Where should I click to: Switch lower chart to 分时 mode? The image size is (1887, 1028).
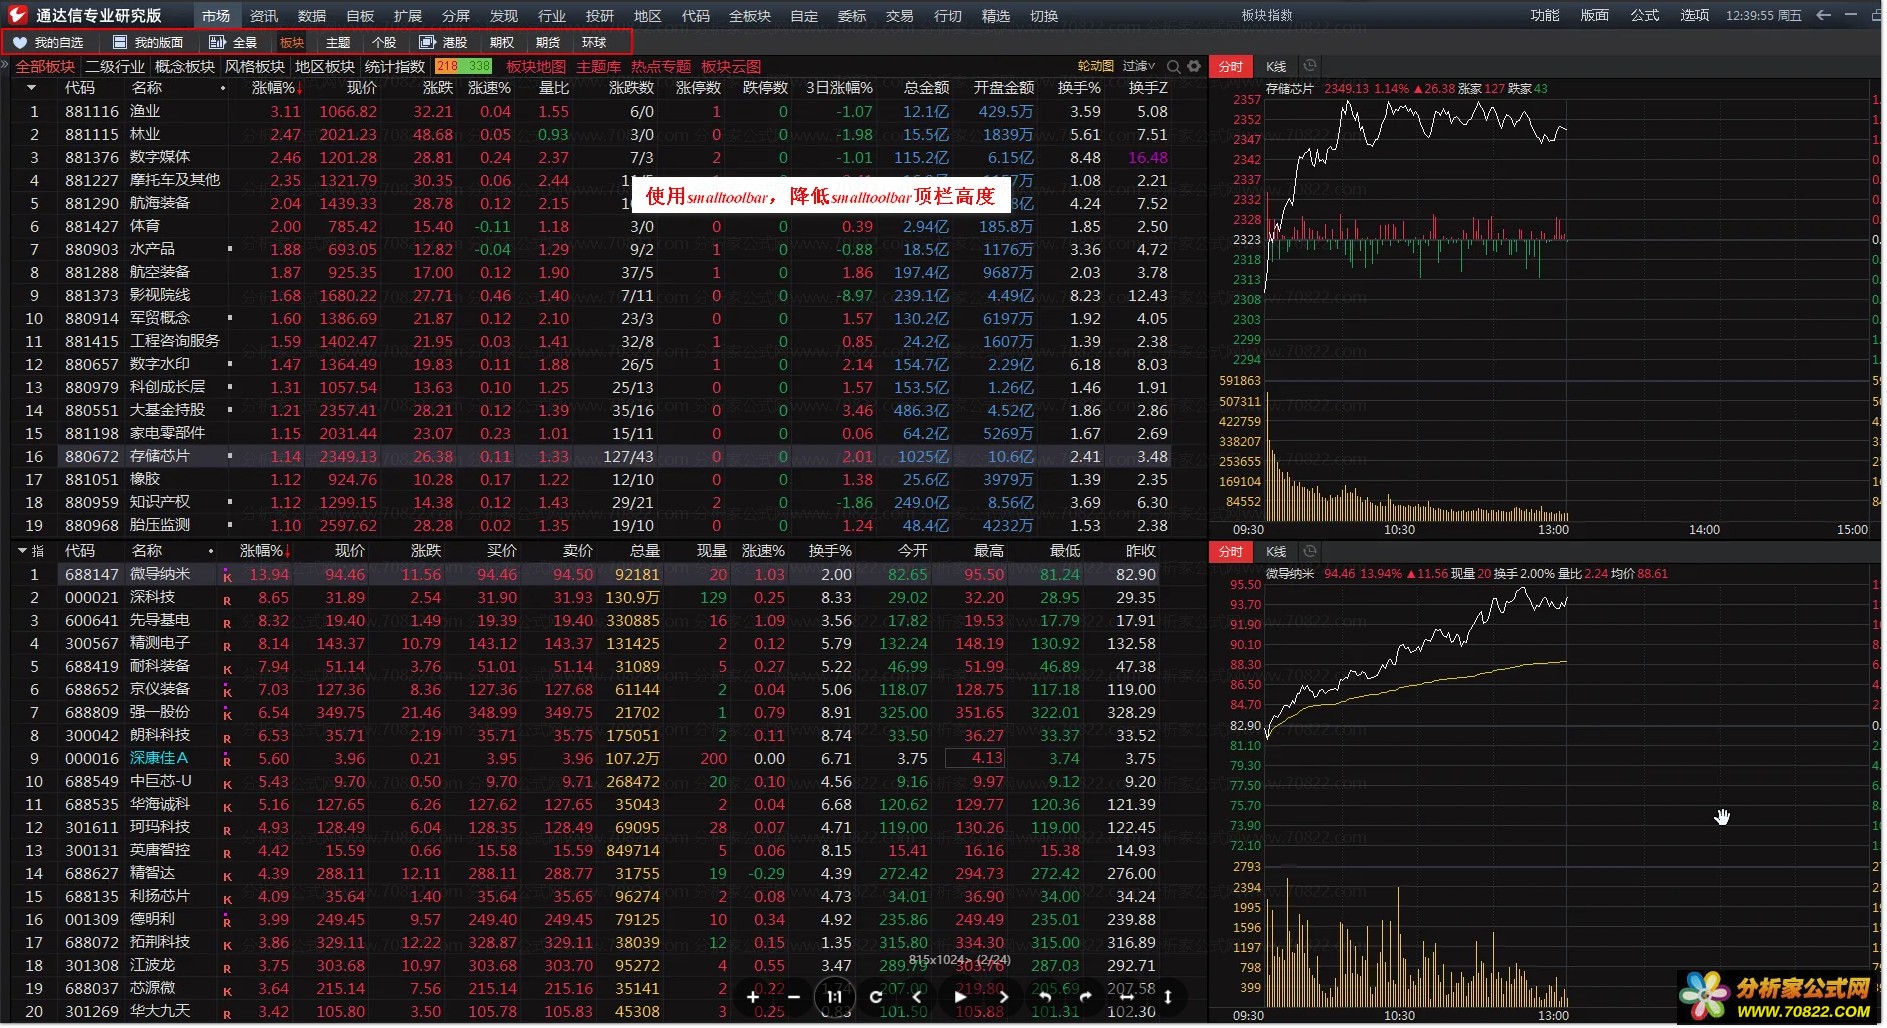[x=1230, y=552]
